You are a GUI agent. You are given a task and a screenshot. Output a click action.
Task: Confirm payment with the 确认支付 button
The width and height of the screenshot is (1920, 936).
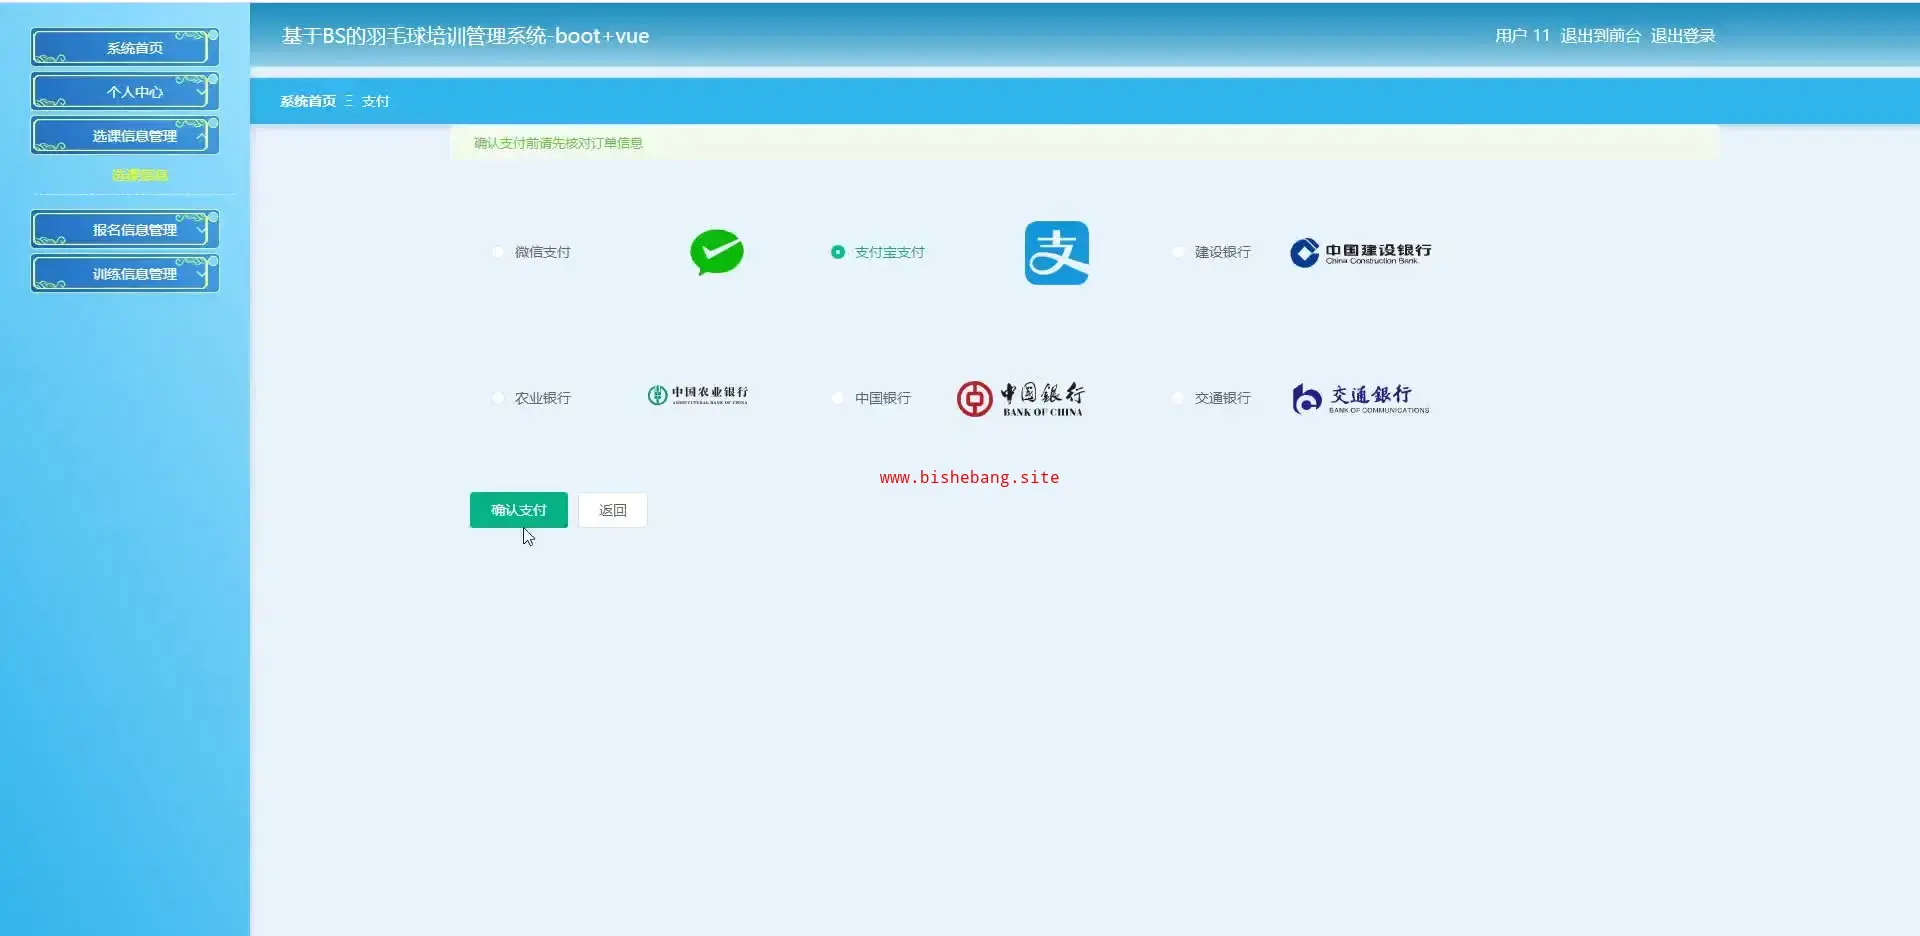[519, 510]
